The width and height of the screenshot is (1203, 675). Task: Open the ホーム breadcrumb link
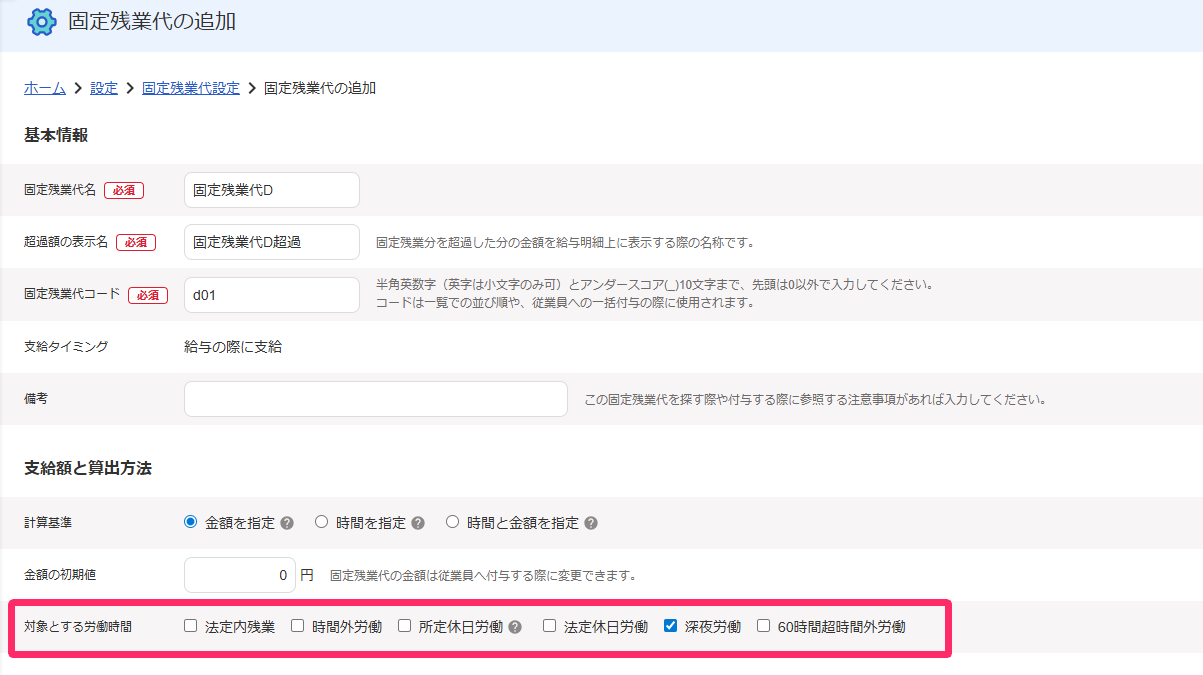point(45,88)
